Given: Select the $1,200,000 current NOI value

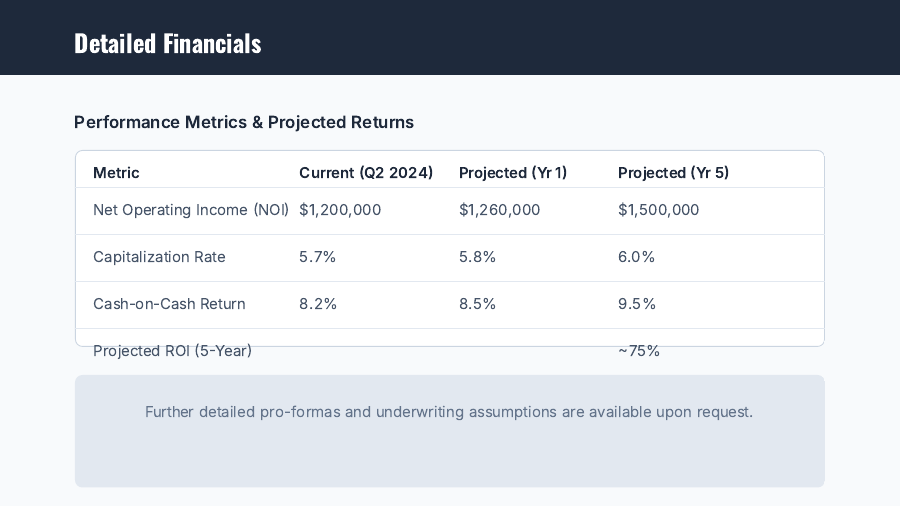Looking at the screenshot, I should (x=340, y=210).
